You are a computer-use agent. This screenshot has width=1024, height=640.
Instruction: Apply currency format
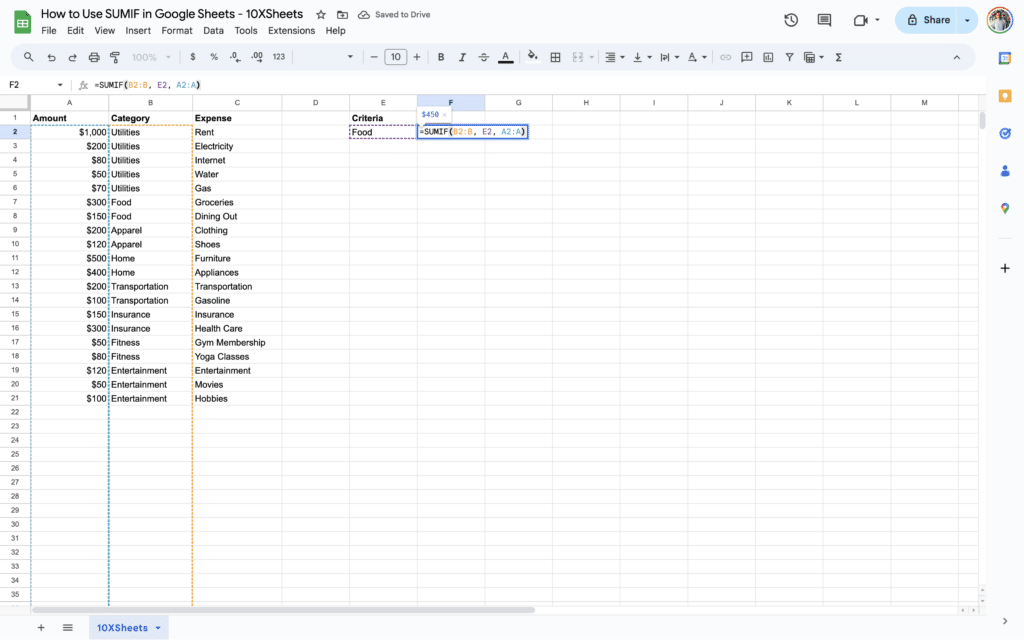(x=192, y=57)
